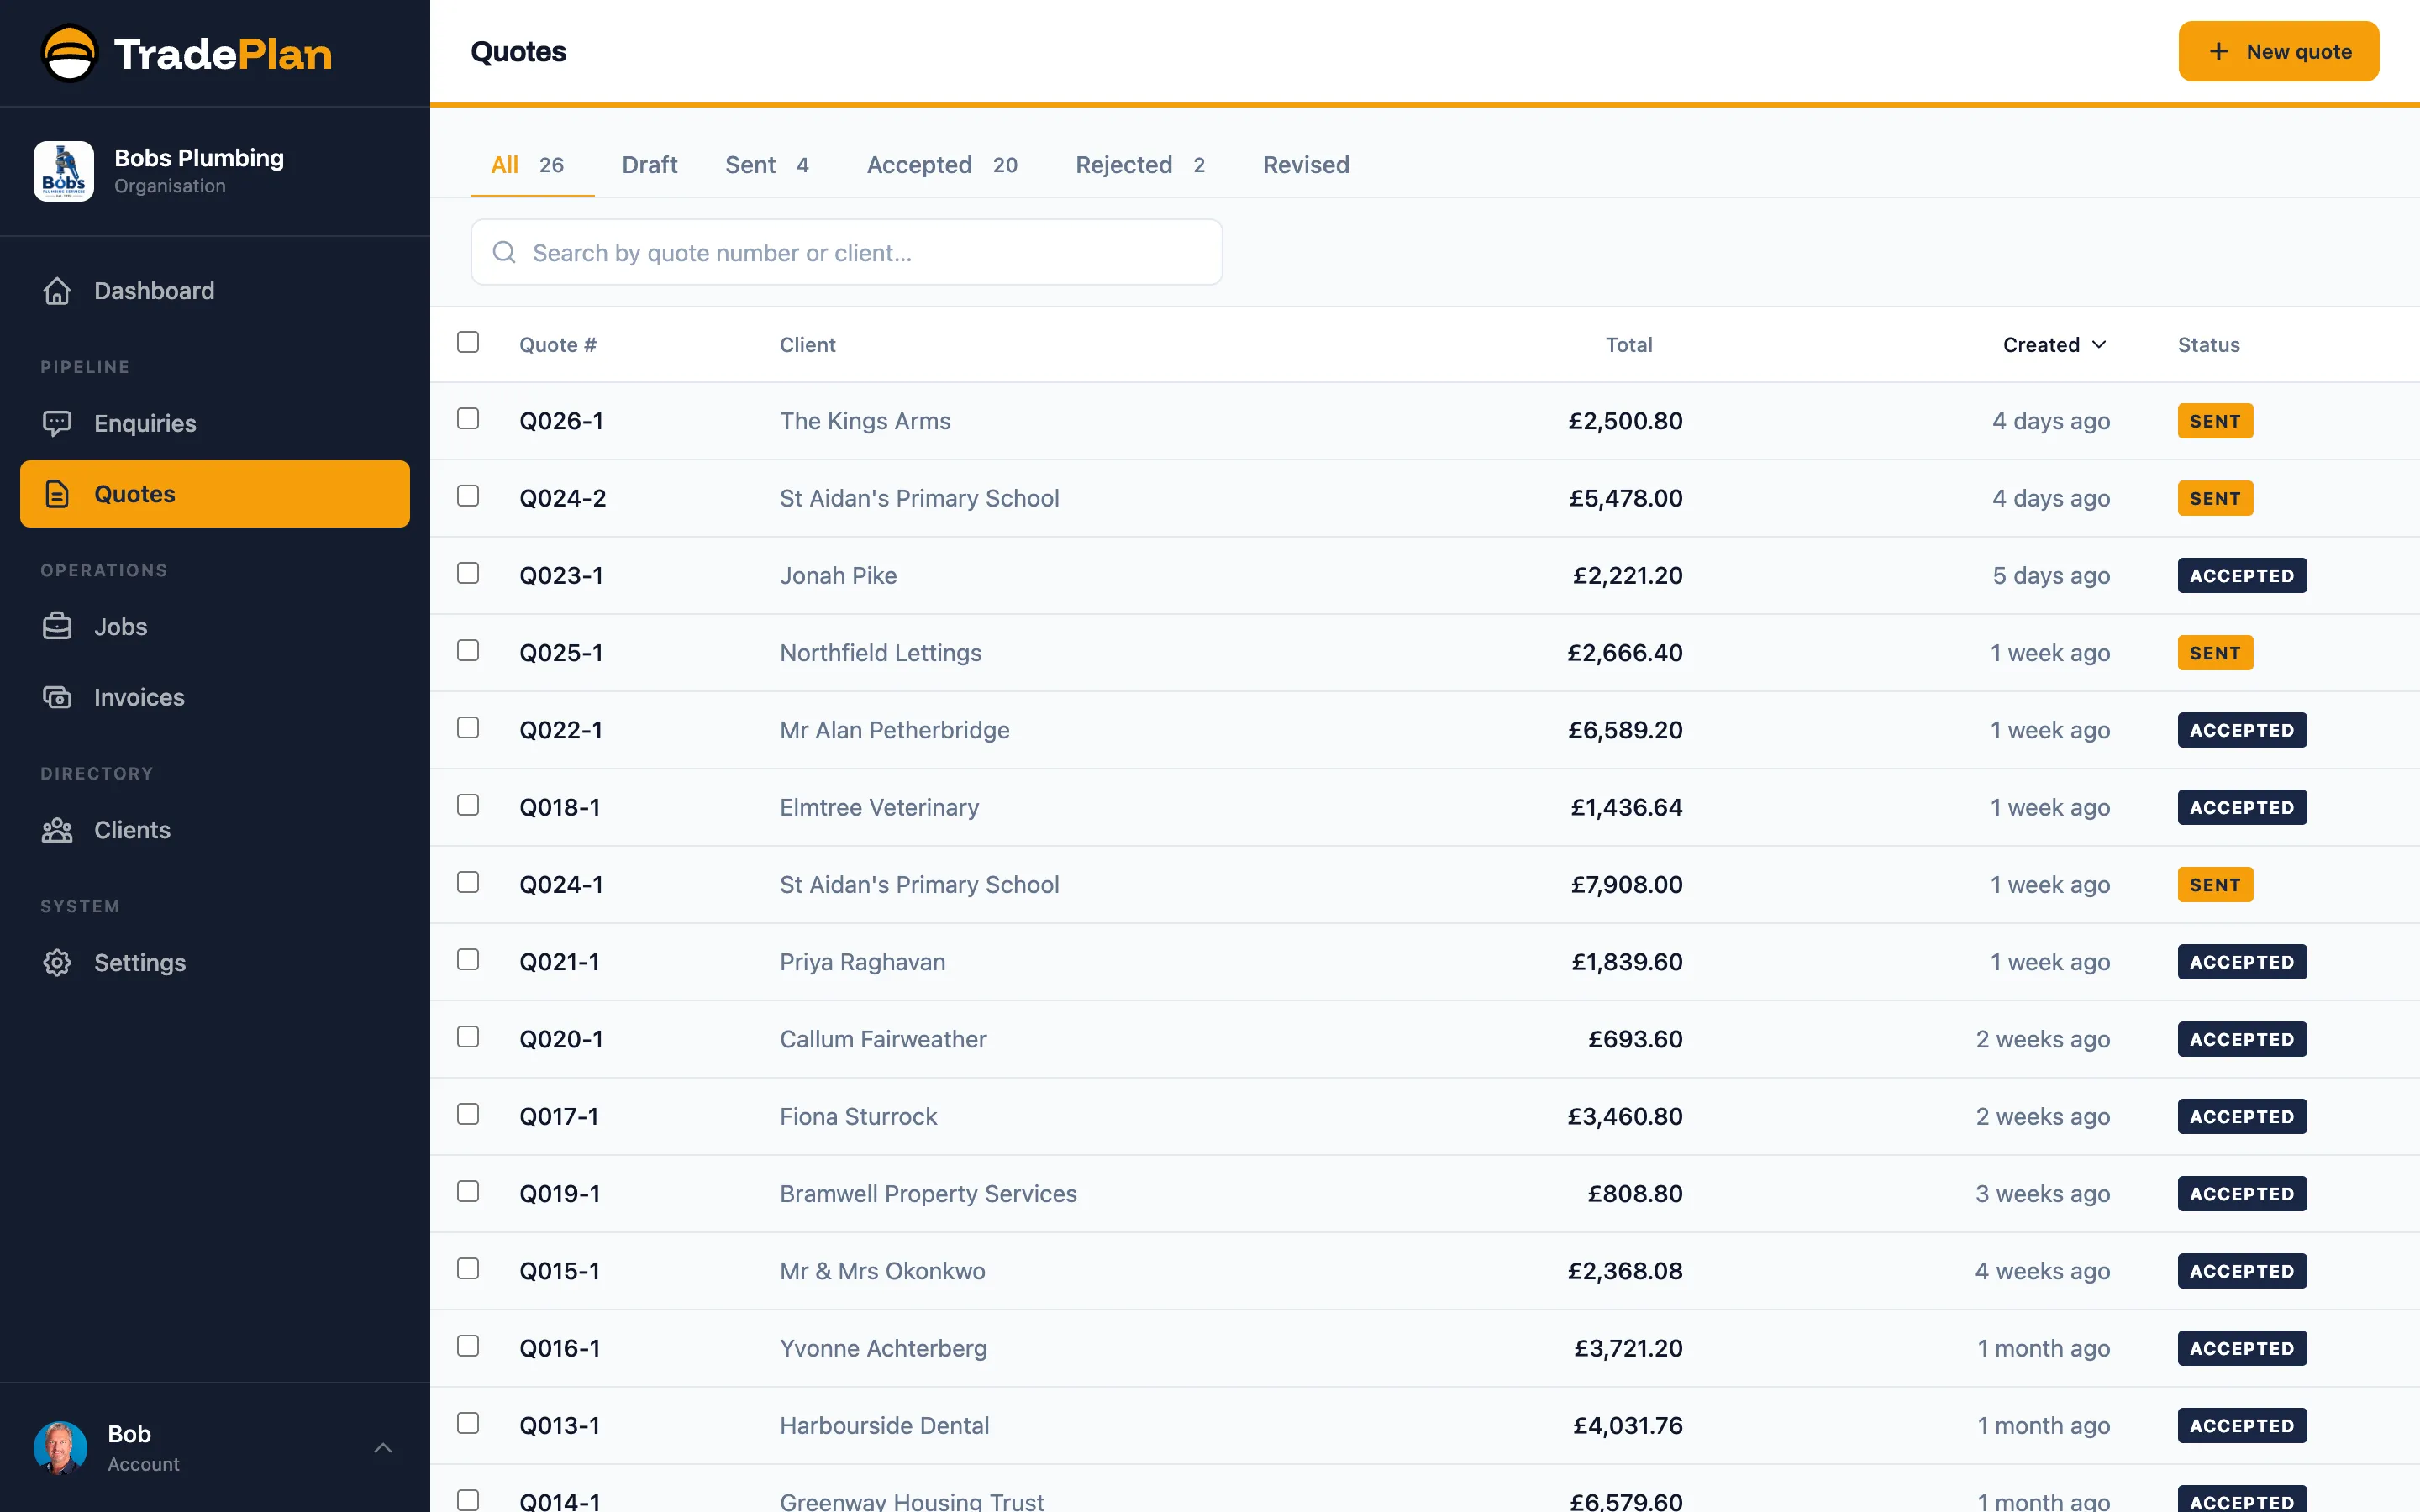Switch to the All quotes tab
2420x1512 pixels.
point(531,165)
